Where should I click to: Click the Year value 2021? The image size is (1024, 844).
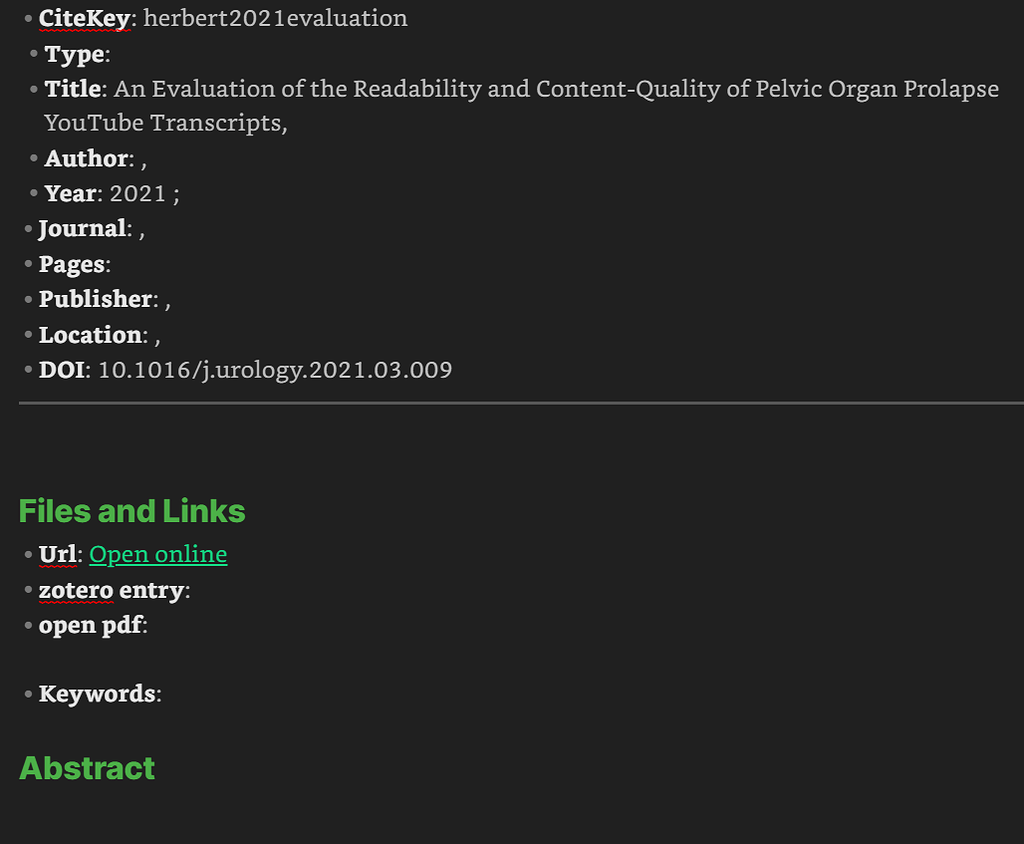[x=138, y=194]
